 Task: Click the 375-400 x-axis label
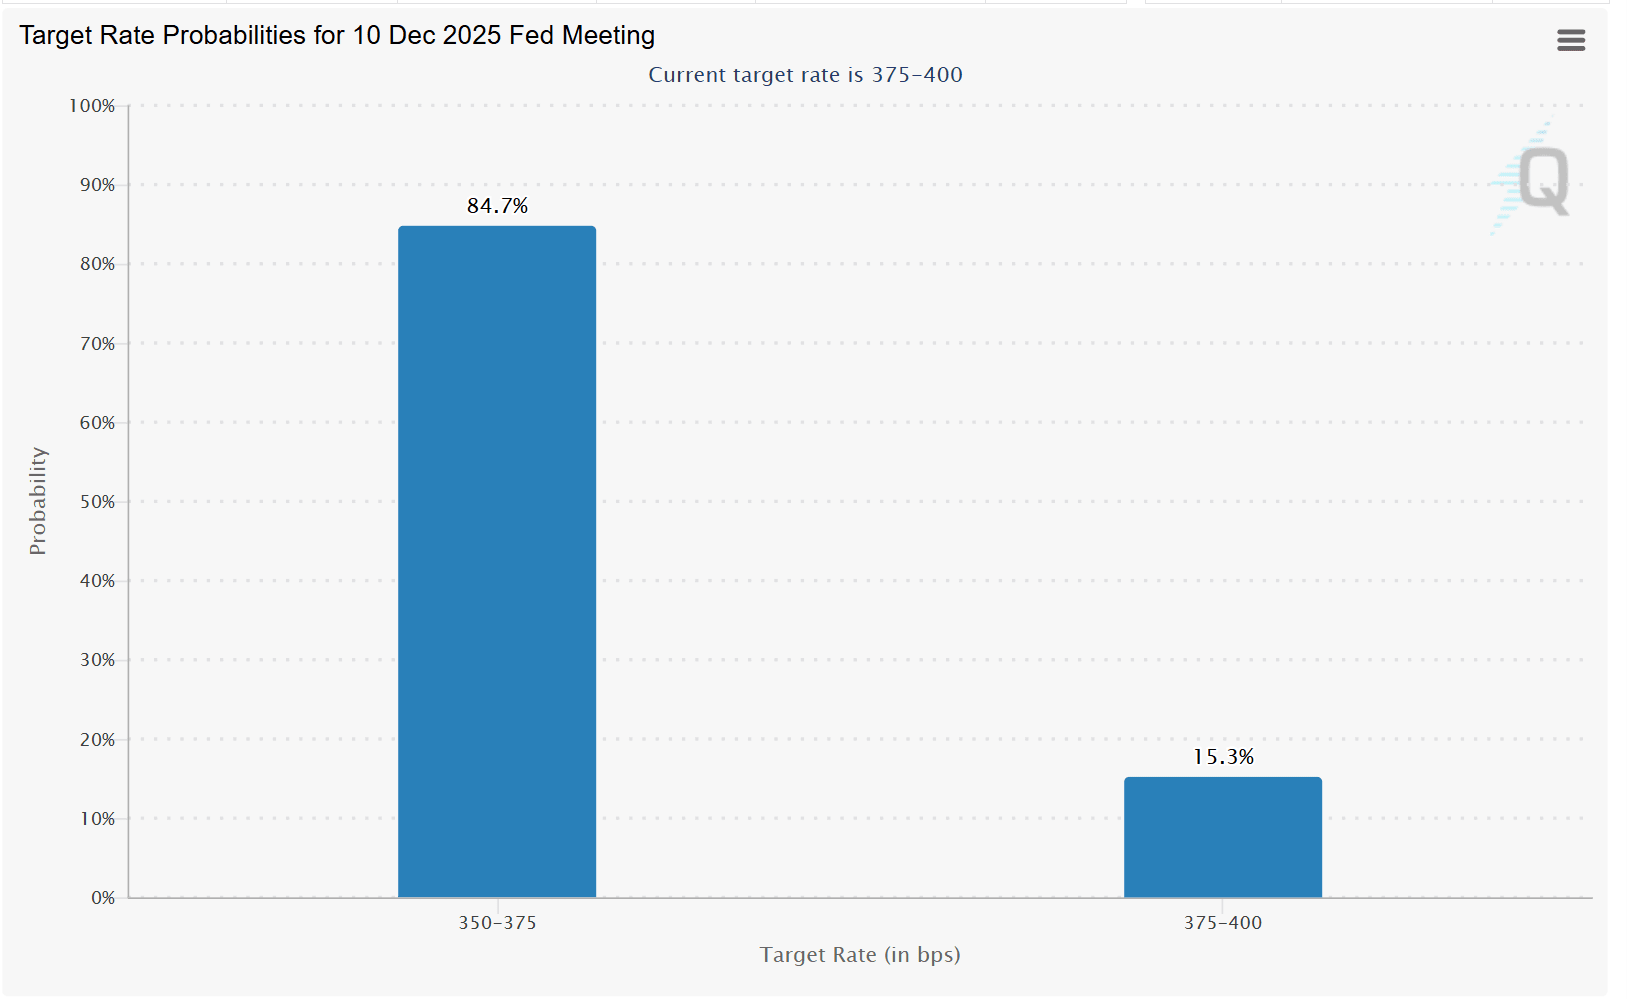1222,923
